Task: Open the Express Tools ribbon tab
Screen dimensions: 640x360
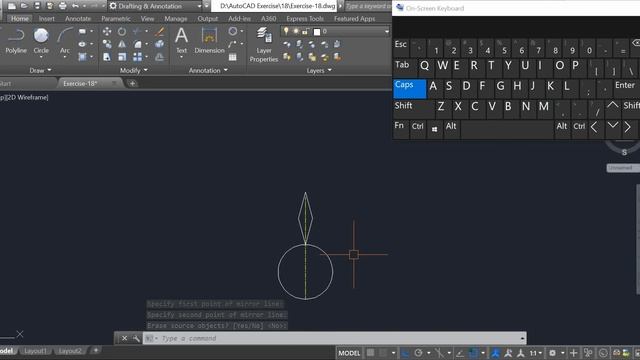Action: (305, 18)
